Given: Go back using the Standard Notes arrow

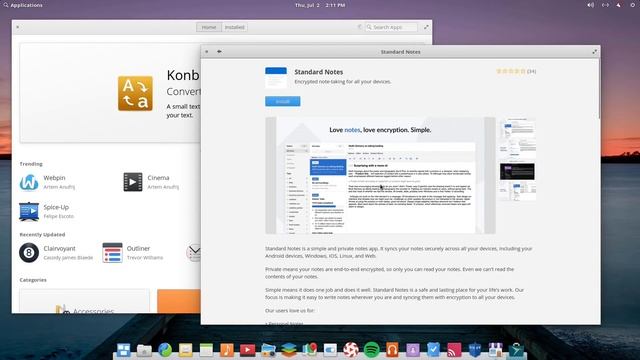Looking at the screenshot, I should tap(219, 51).
